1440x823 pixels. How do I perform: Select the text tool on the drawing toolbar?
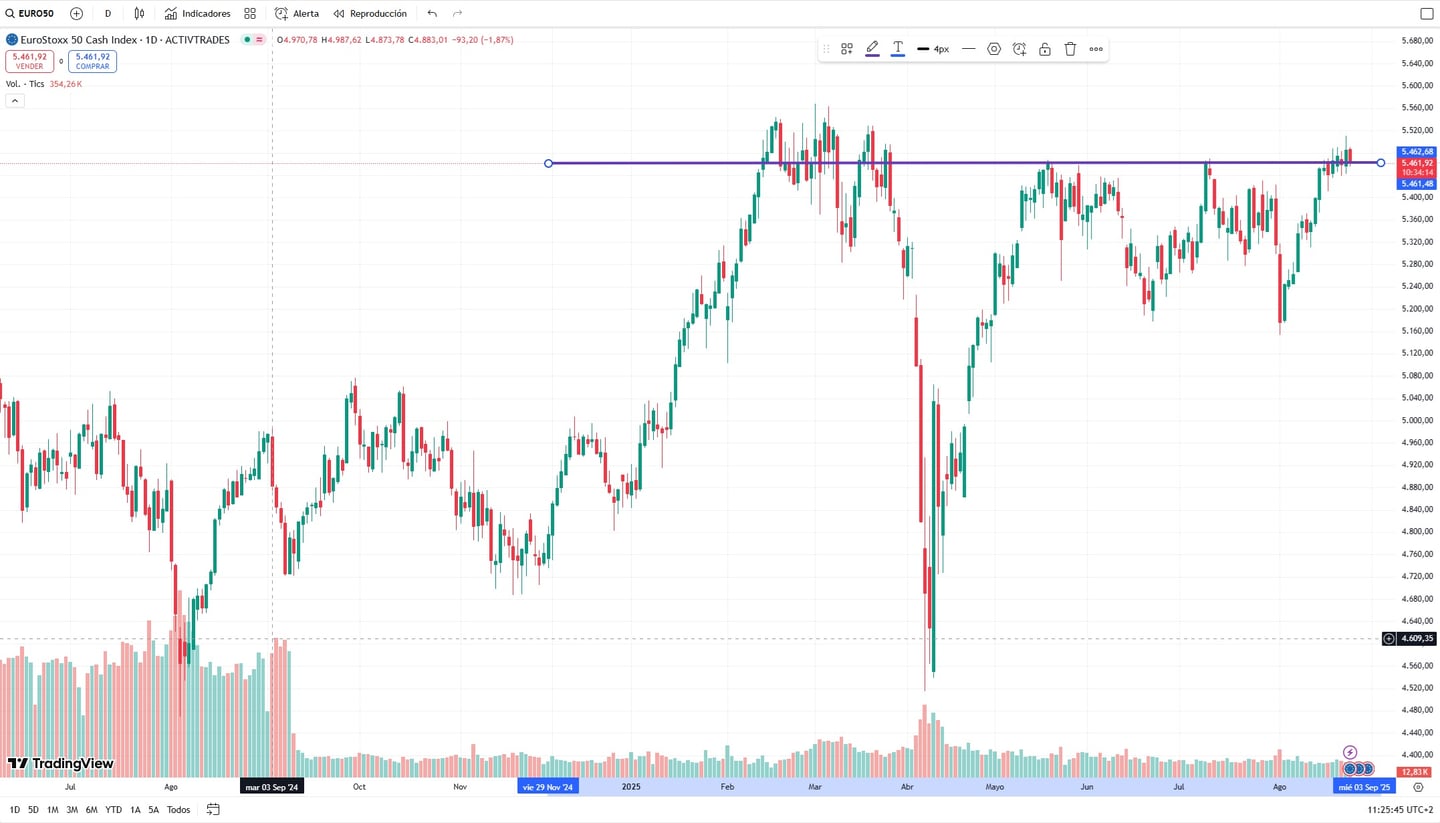click(897, 47)
